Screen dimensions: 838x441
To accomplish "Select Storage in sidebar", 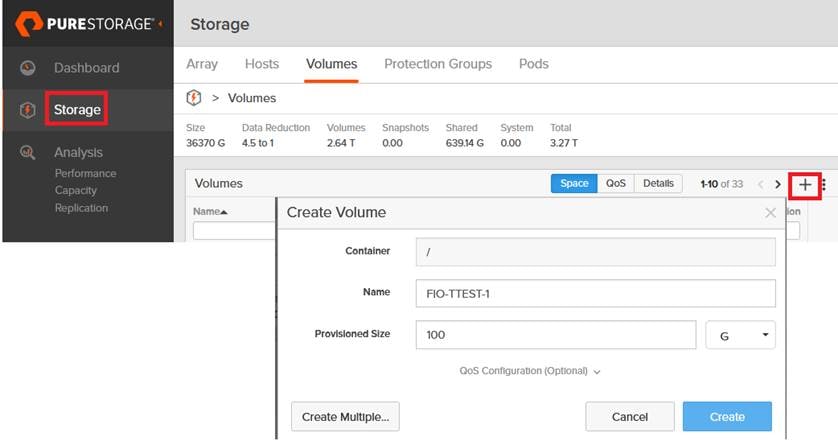I will [77, 110].
